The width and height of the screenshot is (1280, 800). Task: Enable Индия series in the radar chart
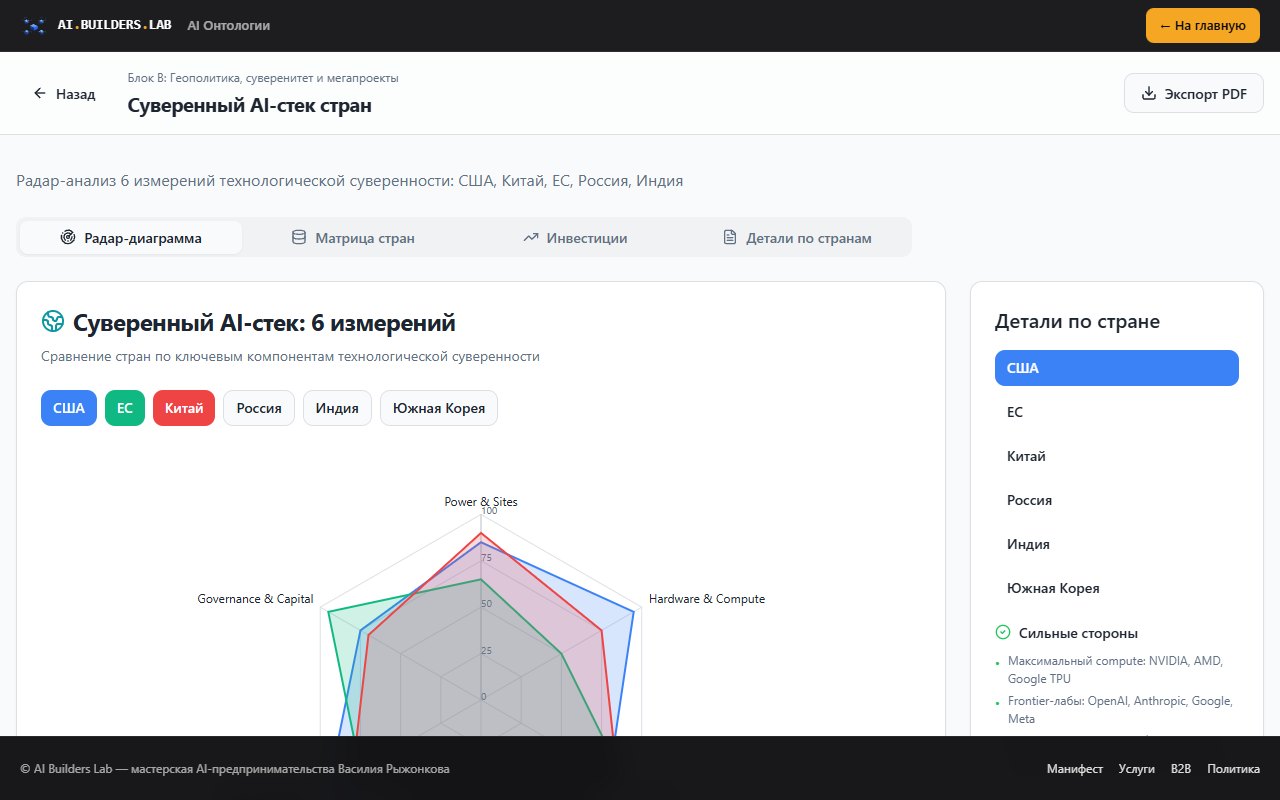(338, 408)
